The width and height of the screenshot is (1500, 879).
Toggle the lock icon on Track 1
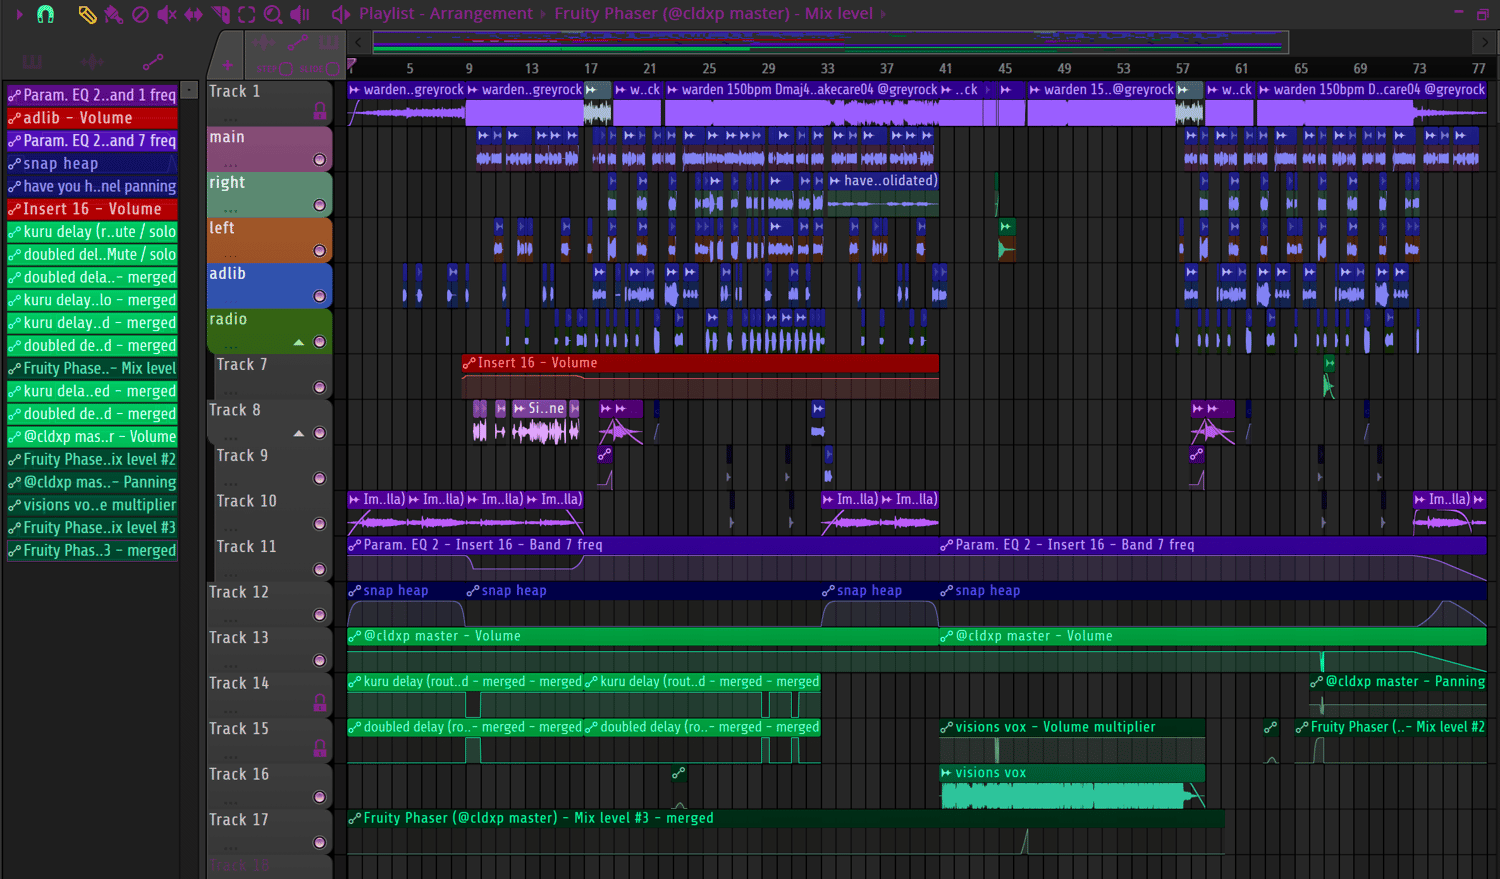[x=320, y=110]
